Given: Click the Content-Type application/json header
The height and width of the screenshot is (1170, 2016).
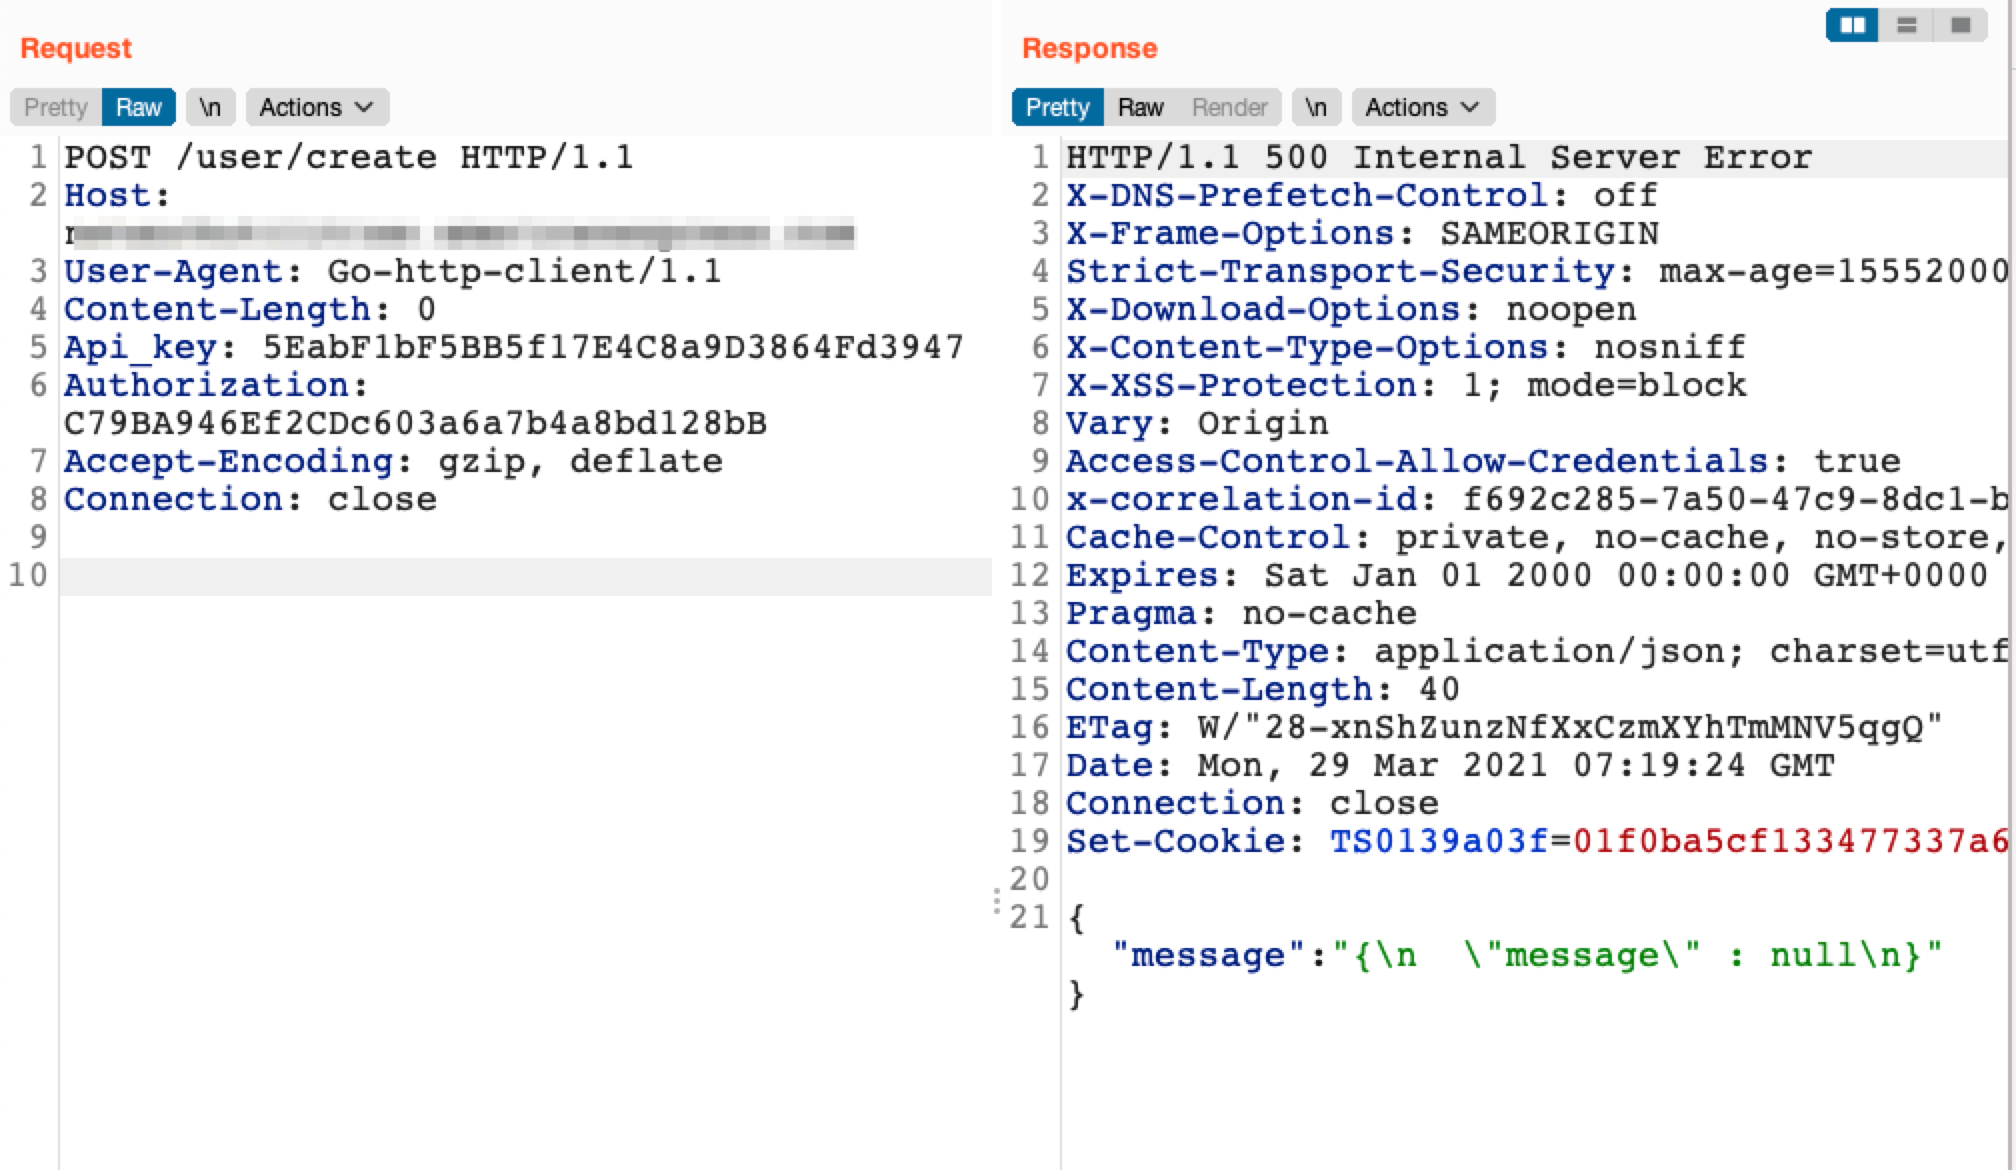Looking at the screenshot, I should tap(1537, 651).
